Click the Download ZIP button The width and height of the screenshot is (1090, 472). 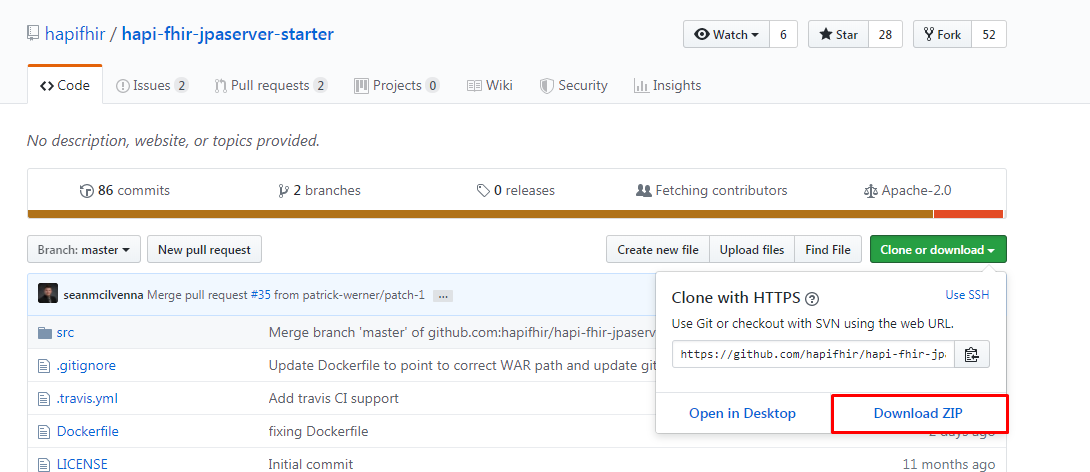918,413
